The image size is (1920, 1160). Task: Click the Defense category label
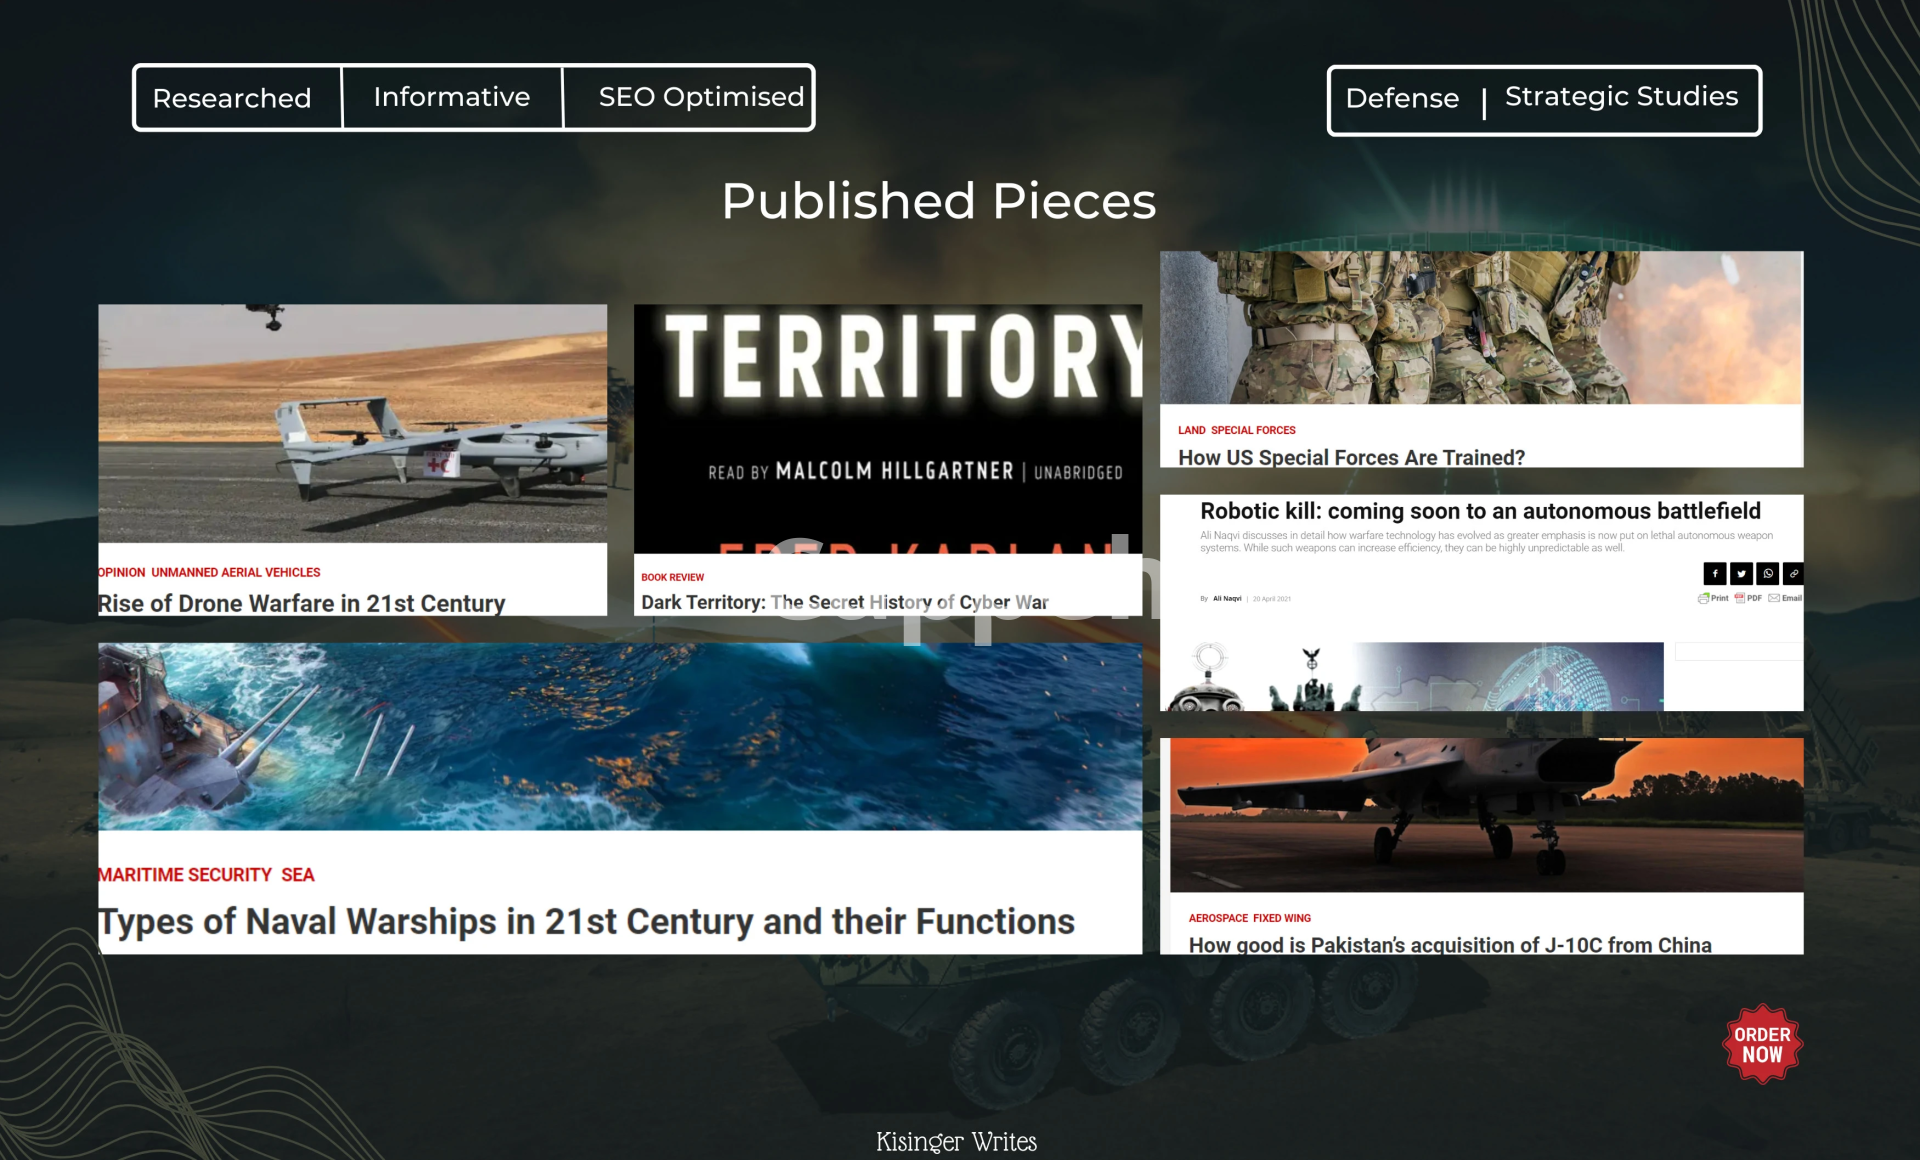click(x=1401, y=98)
